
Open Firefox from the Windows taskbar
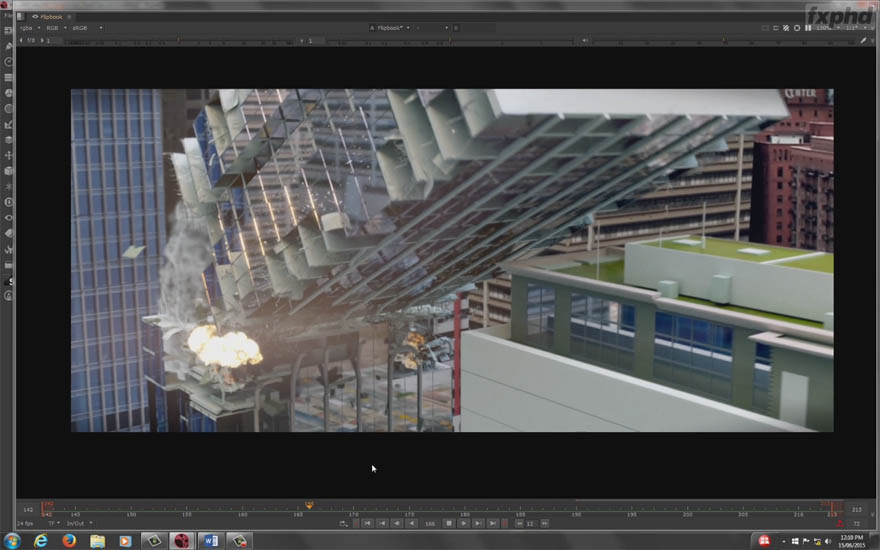69,541
